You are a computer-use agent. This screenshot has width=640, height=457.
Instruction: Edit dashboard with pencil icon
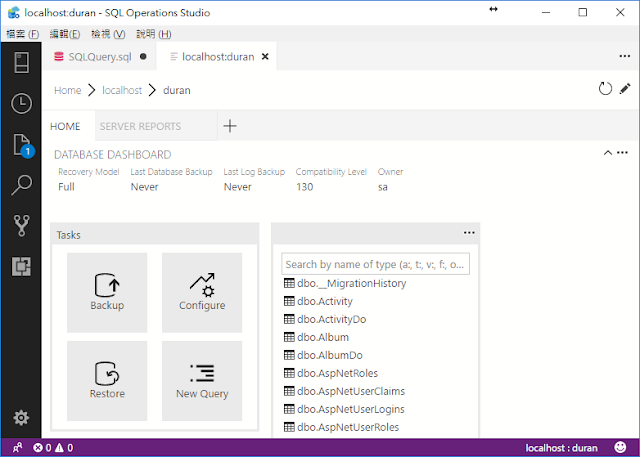(x=625, y=89)
